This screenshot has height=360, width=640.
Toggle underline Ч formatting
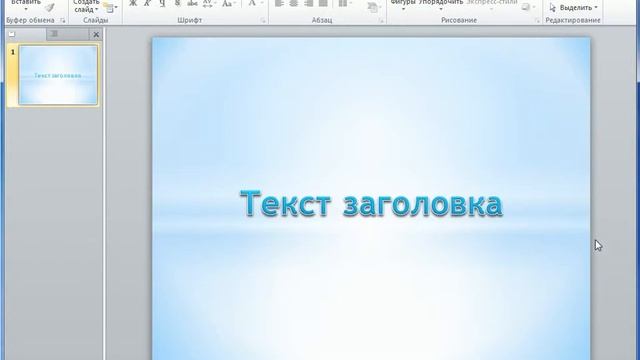[x=162, y=4]
